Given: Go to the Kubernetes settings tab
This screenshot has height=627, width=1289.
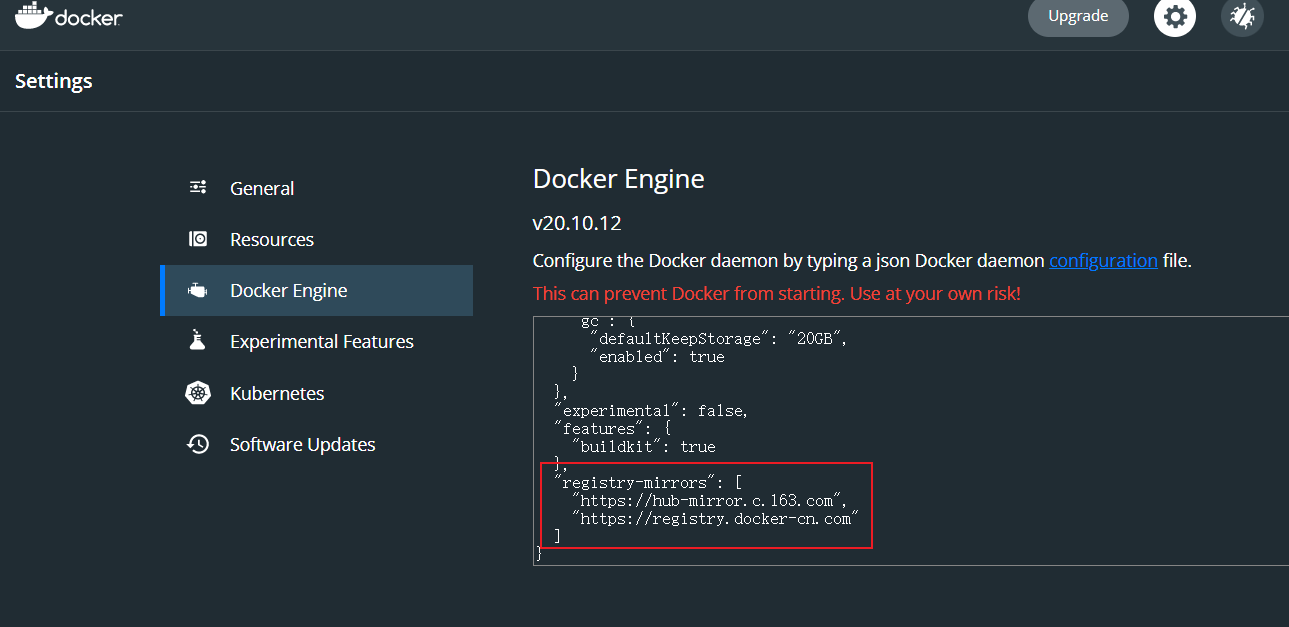Looking at the screenshot, I should point(316,393).
